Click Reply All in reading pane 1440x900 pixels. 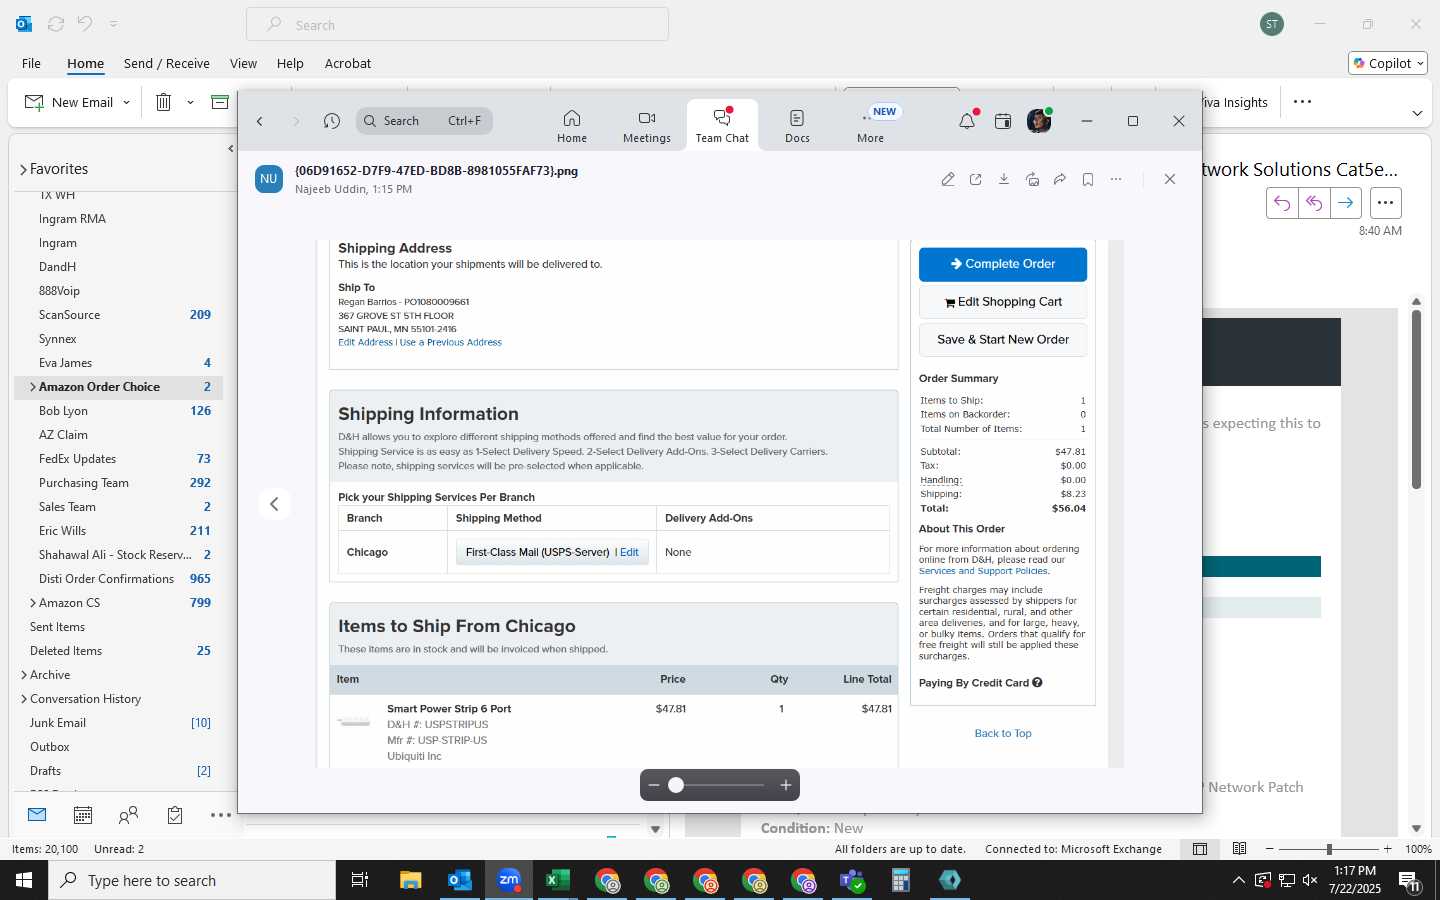coord(1314,203)
